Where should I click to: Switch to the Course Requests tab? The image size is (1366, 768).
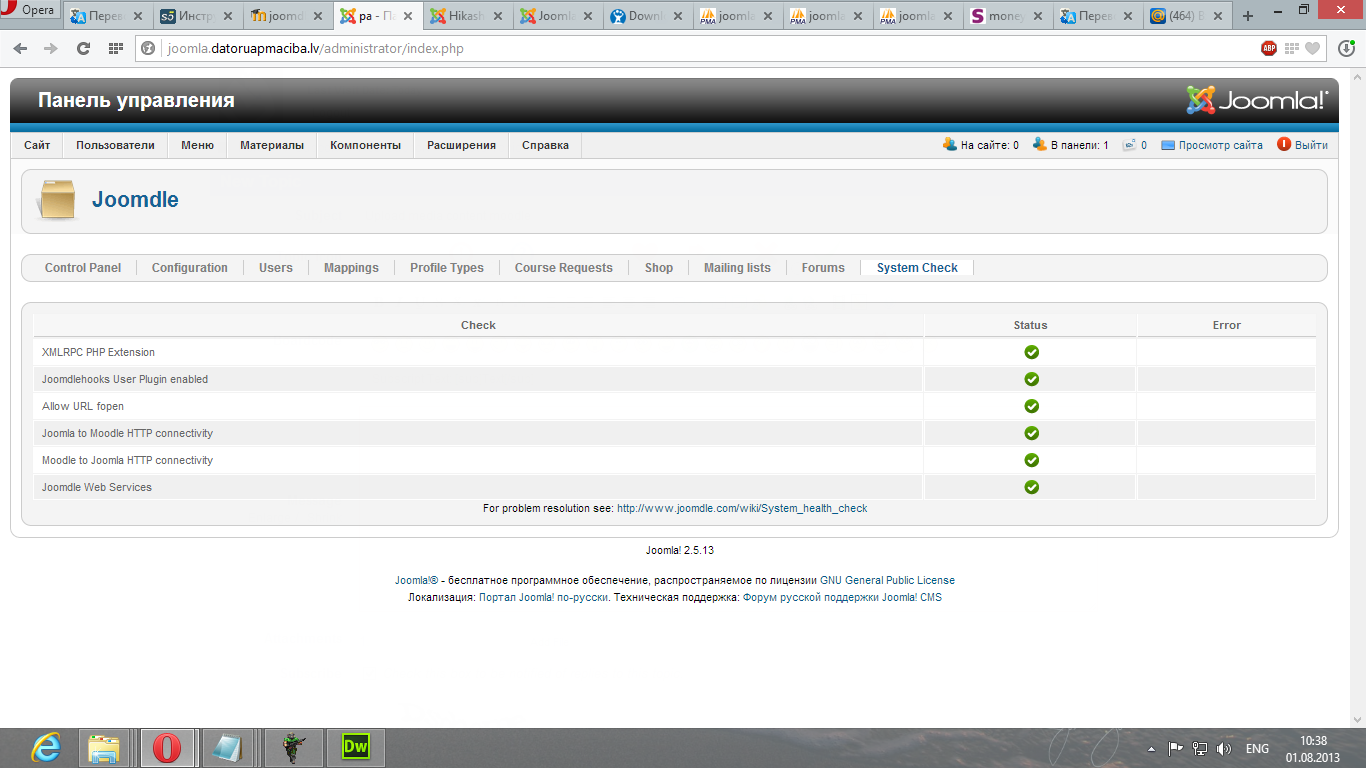tap(563, 268)
